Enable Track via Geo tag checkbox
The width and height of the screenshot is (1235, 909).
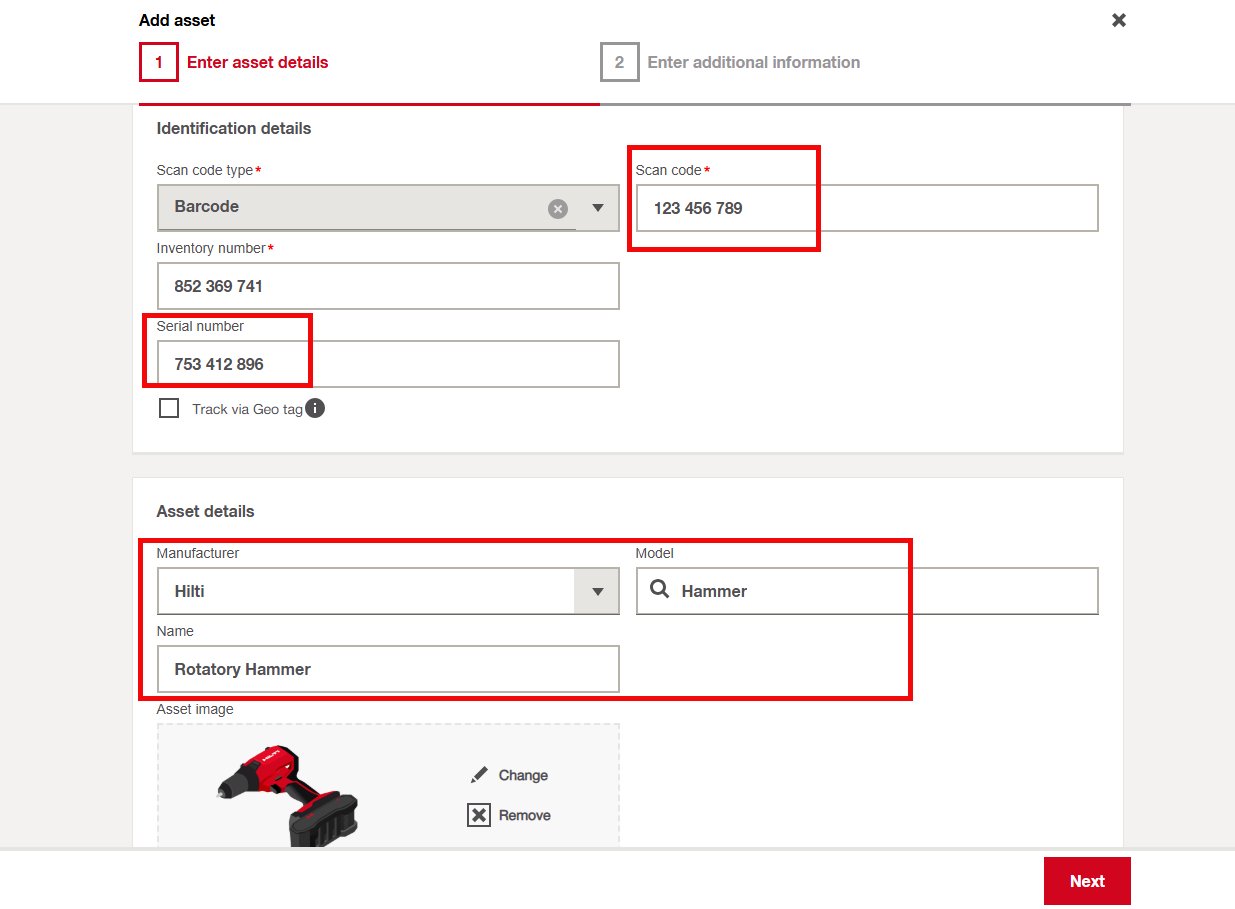pos(169,408)
